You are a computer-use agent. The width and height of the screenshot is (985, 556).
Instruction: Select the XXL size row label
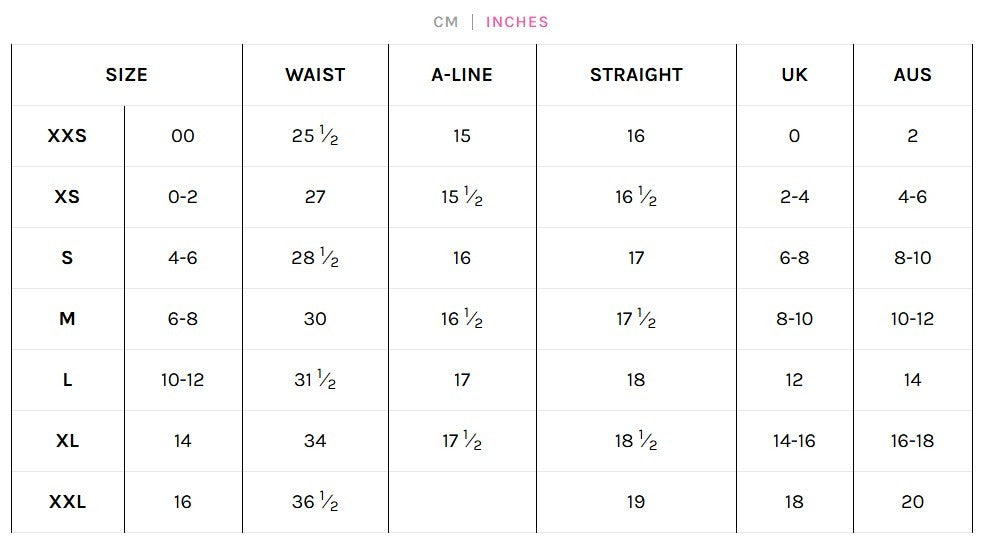click(x=67, y=501)
